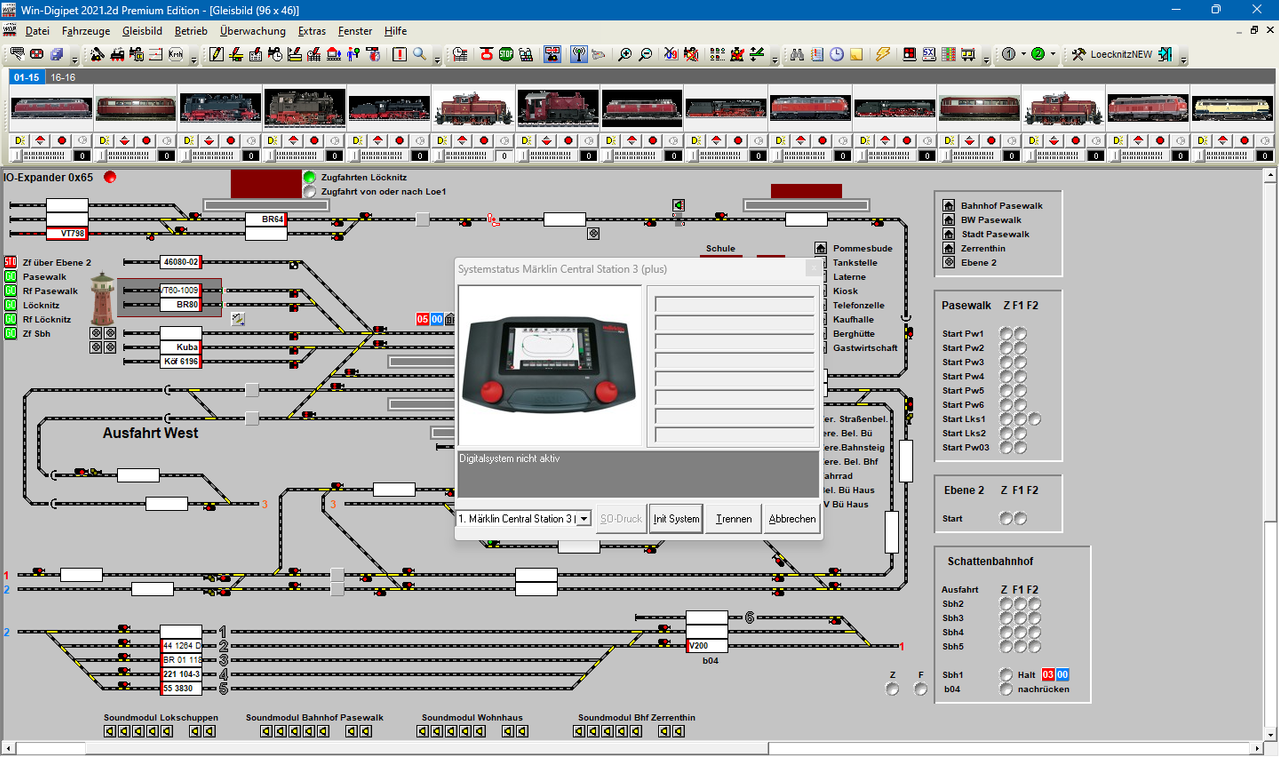Click the speed slider of the first locomotive
Screen dimensions: 1279x757
(41, 155)
